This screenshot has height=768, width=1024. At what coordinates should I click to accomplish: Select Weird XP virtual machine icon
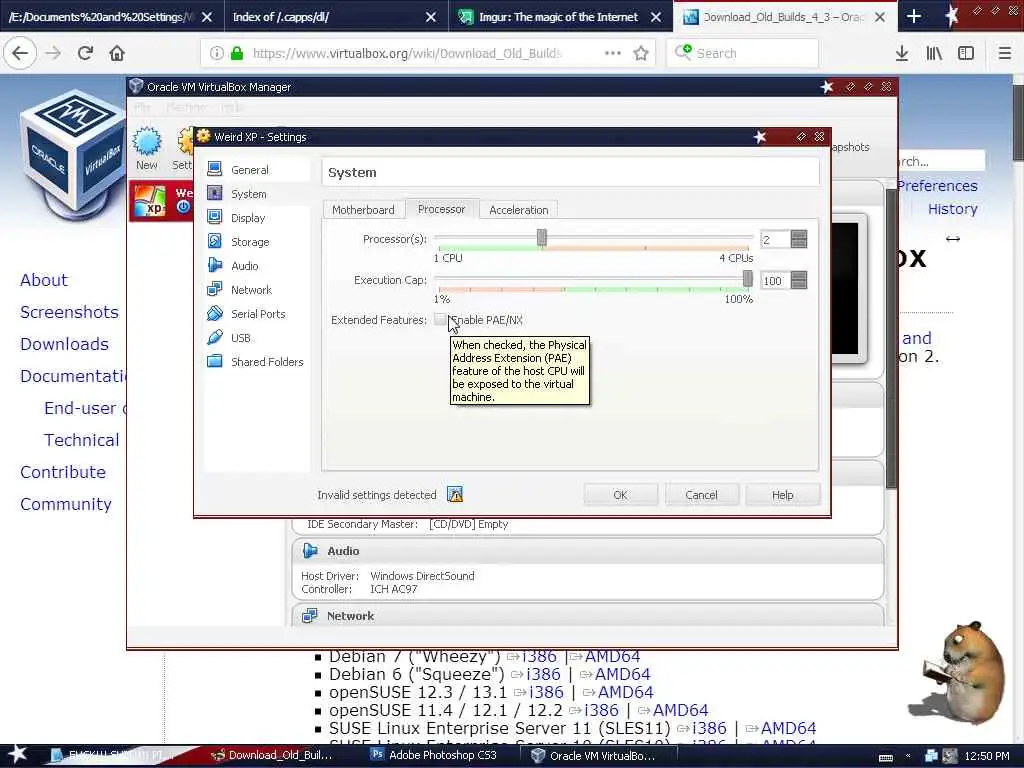click(150, 201)
